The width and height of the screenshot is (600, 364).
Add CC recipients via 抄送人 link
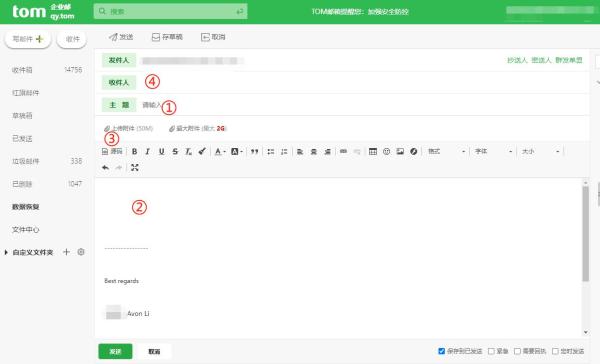click(517, 60)
